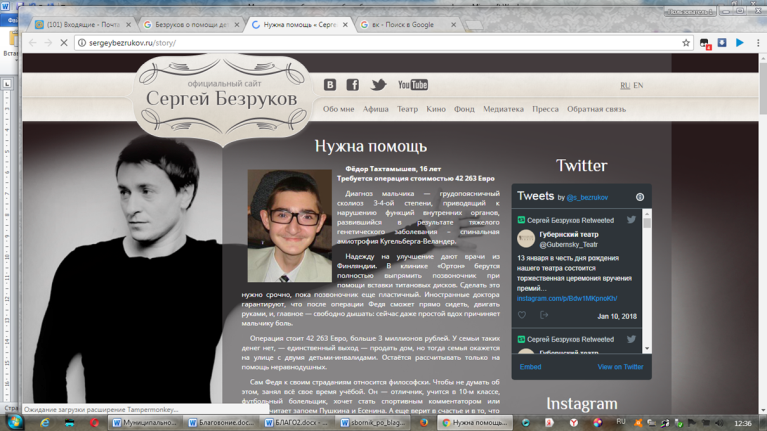Screen dimensions: 767x431
Task: Click the address bar URL field
Action: (384, 43)
